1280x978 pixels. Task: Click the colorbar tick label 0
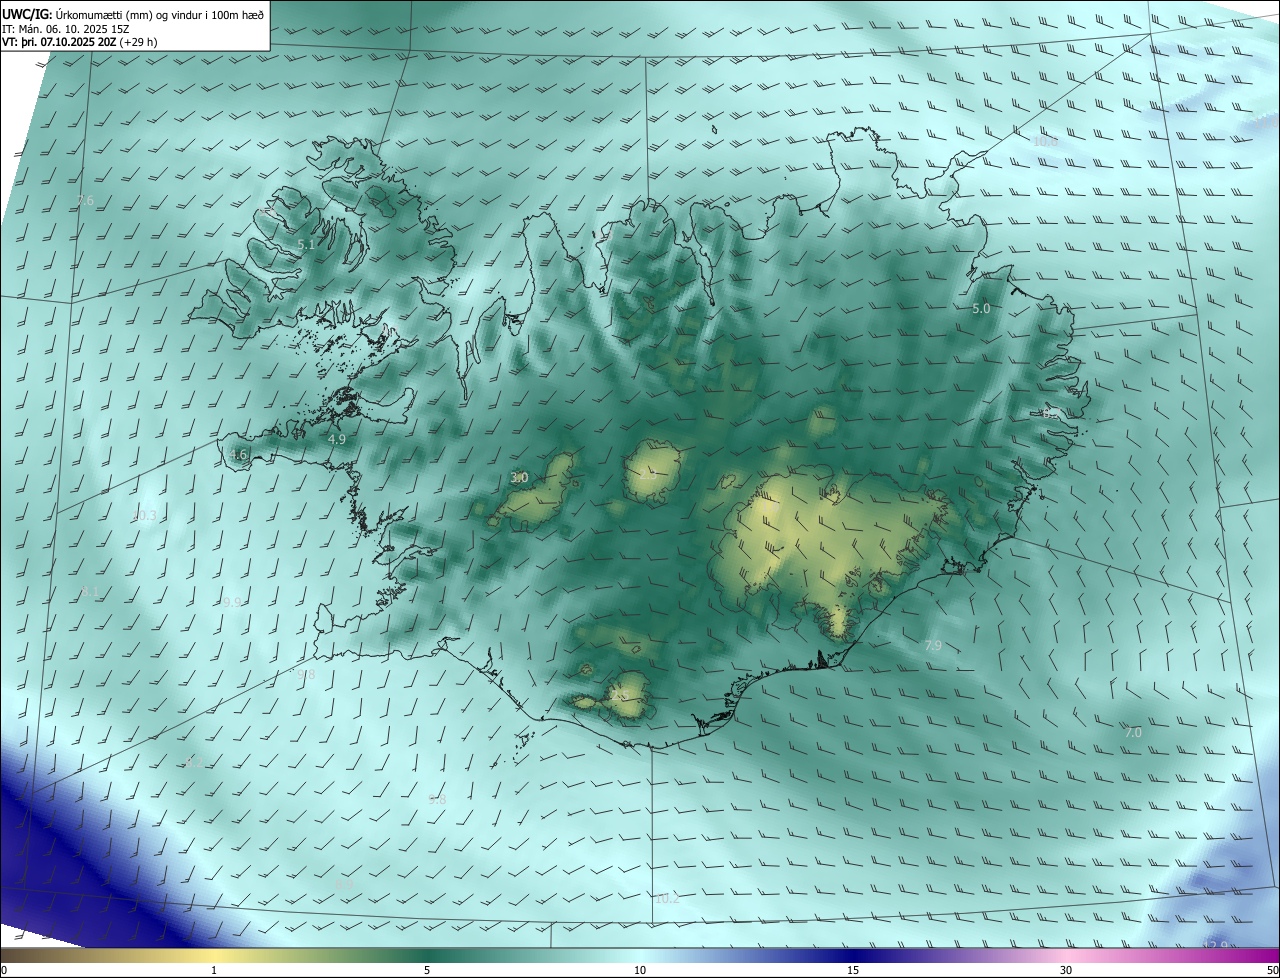click(x=4, y=970)
